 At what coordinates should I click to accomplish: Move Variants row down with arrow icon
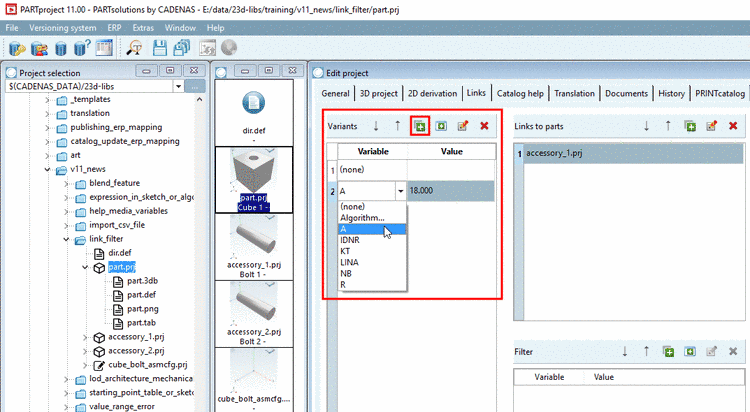376,126
